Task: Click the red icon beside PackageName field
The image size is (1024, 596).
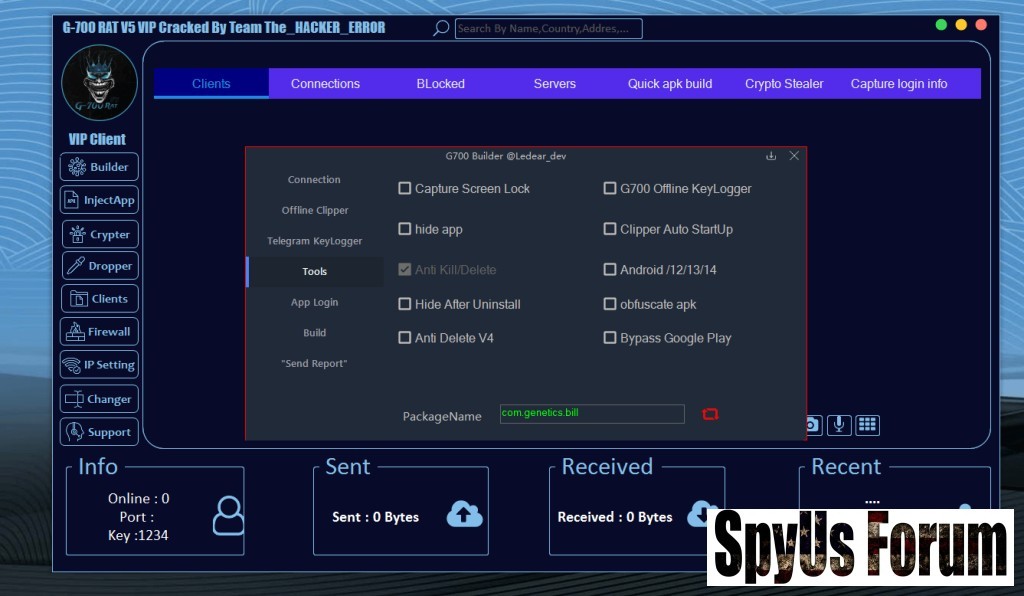Action: (710, 414)
